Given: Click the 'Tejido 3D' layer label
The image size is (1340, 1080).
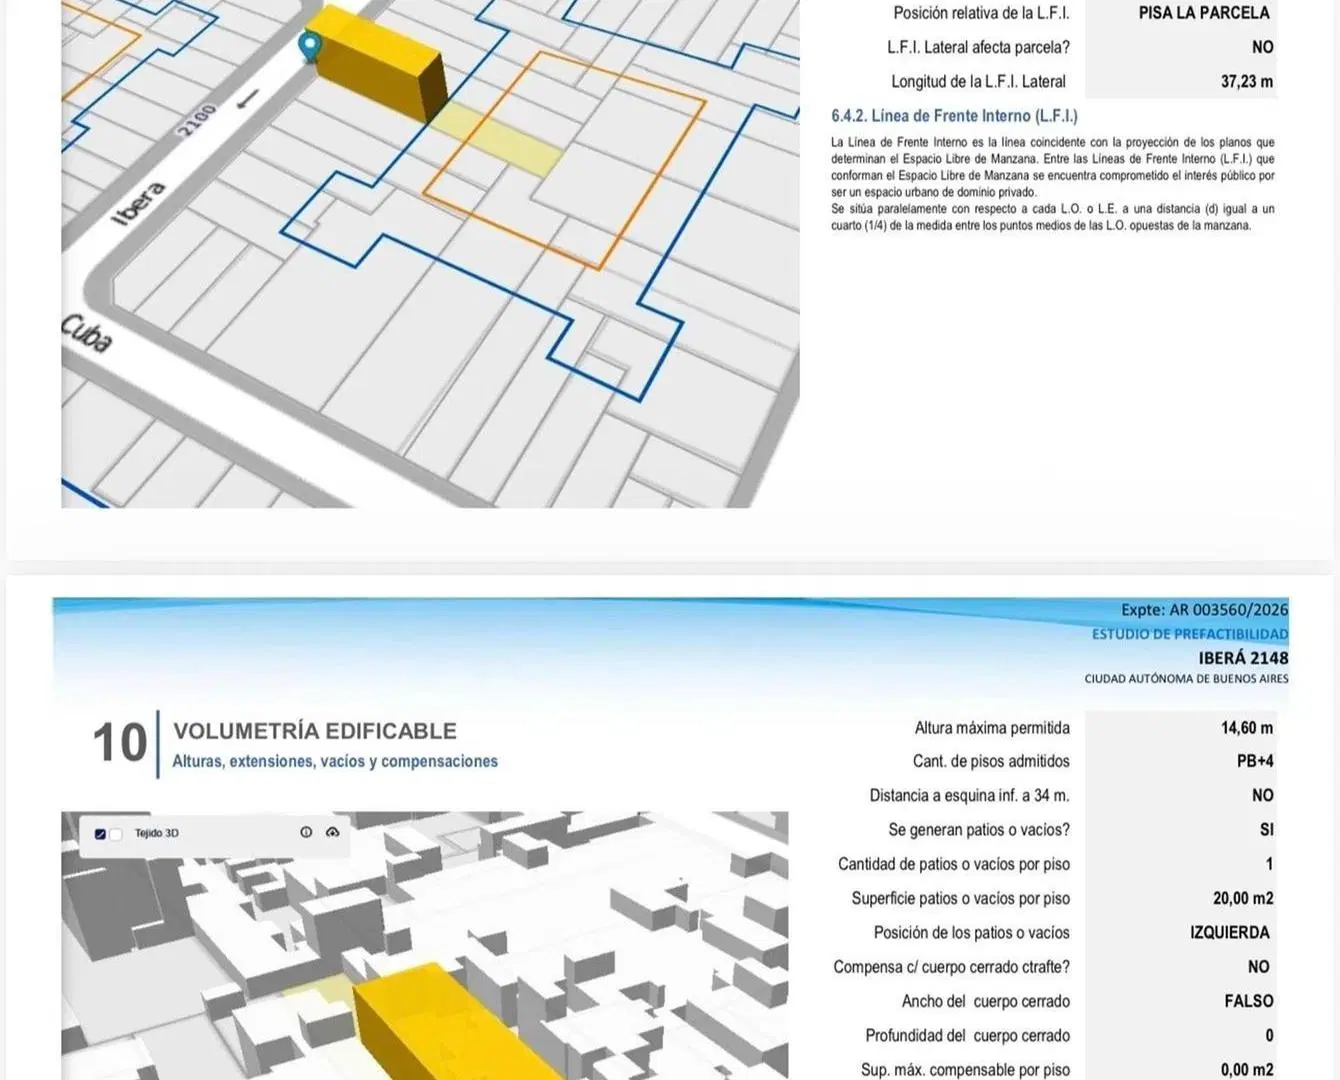Looking at the screenshot, I should [157, 833].
